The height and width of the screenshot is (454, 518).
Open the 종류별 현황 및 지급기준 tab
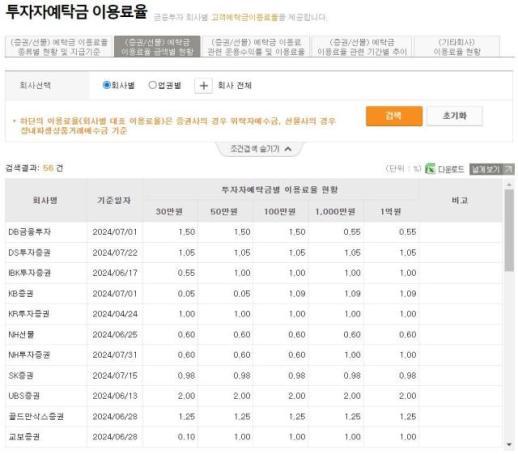[x=59, y=47]
